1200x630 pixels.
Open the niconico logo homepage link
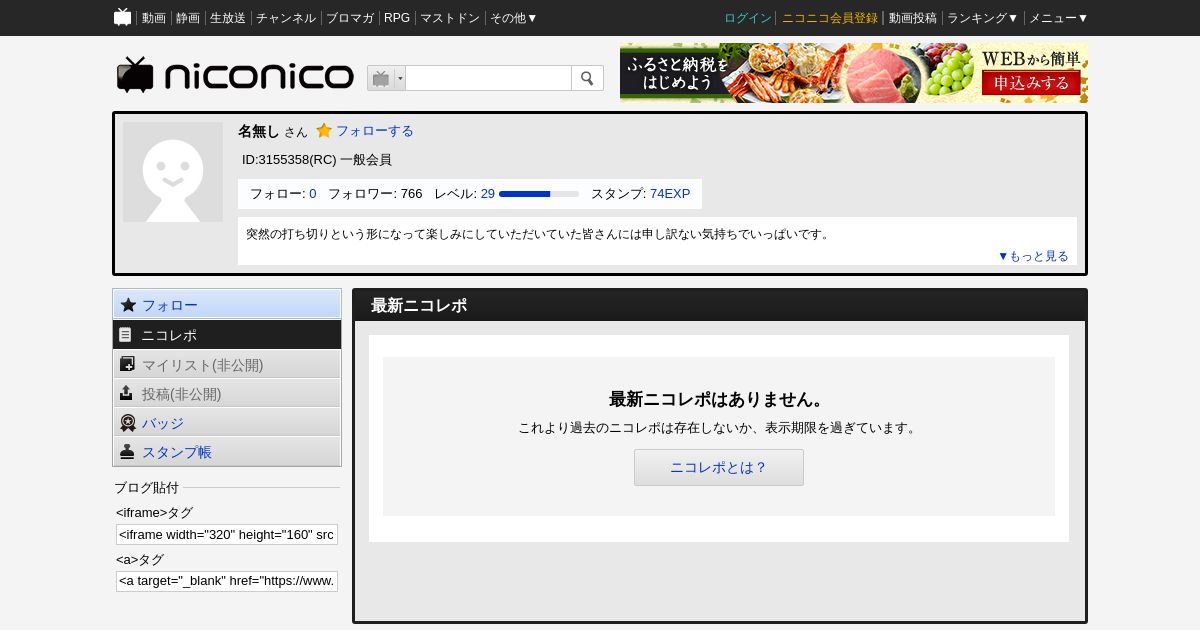(x=235, y=76)
